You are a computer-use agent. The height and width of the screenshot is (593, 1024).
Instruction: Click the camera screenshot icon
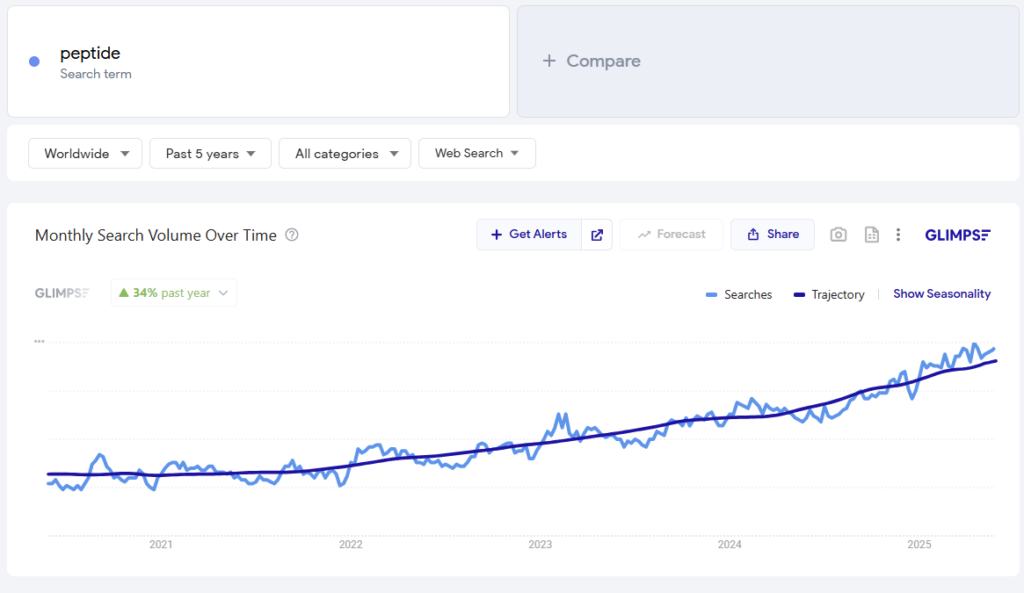[839, 234]
